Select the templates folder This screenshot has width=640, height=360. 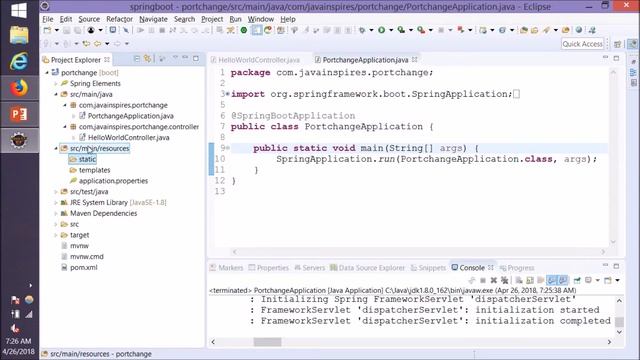(x=94, y=170)
